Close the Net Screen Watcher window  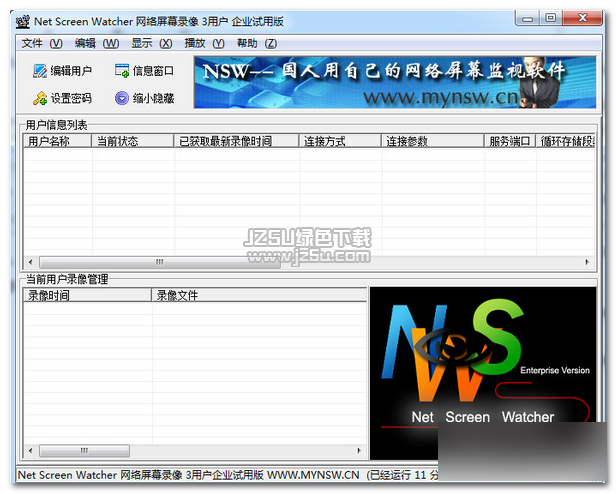pos(583,18)
